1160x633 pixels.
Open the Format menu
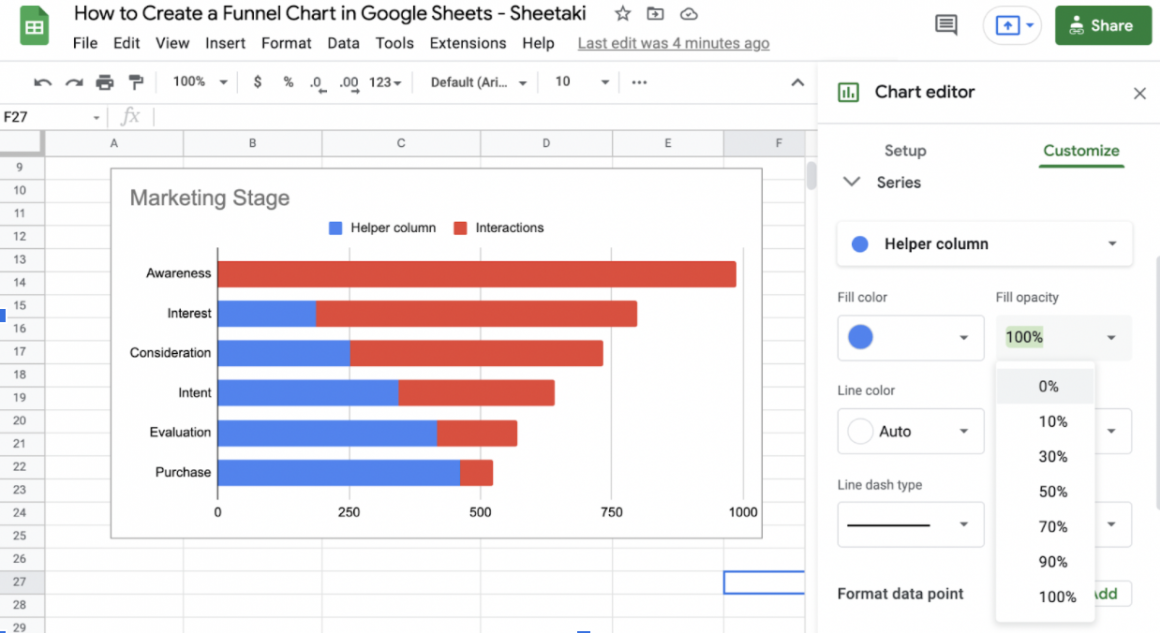pos(286,43)
